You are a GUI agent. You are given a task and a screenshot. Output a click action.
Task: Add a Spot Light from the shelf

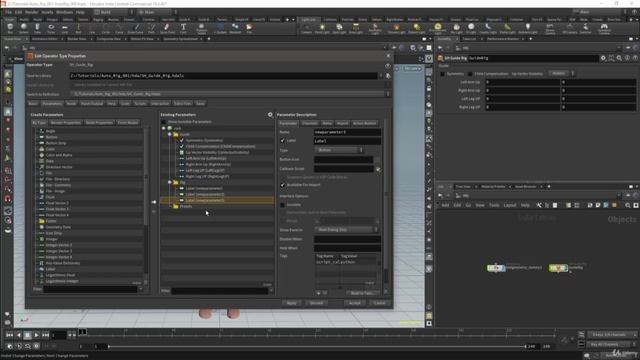pos(339,29)
